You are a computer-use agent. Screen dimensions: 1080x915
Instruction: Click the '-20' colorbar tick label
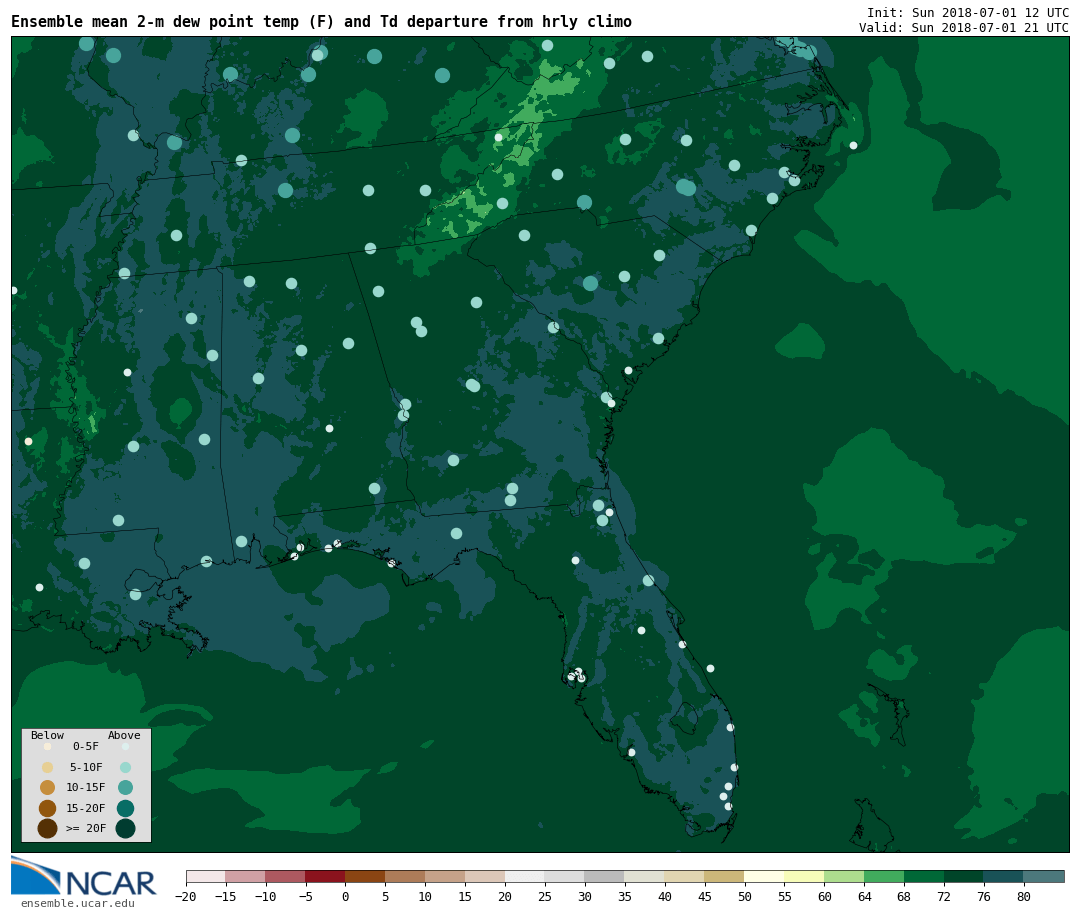186,897
